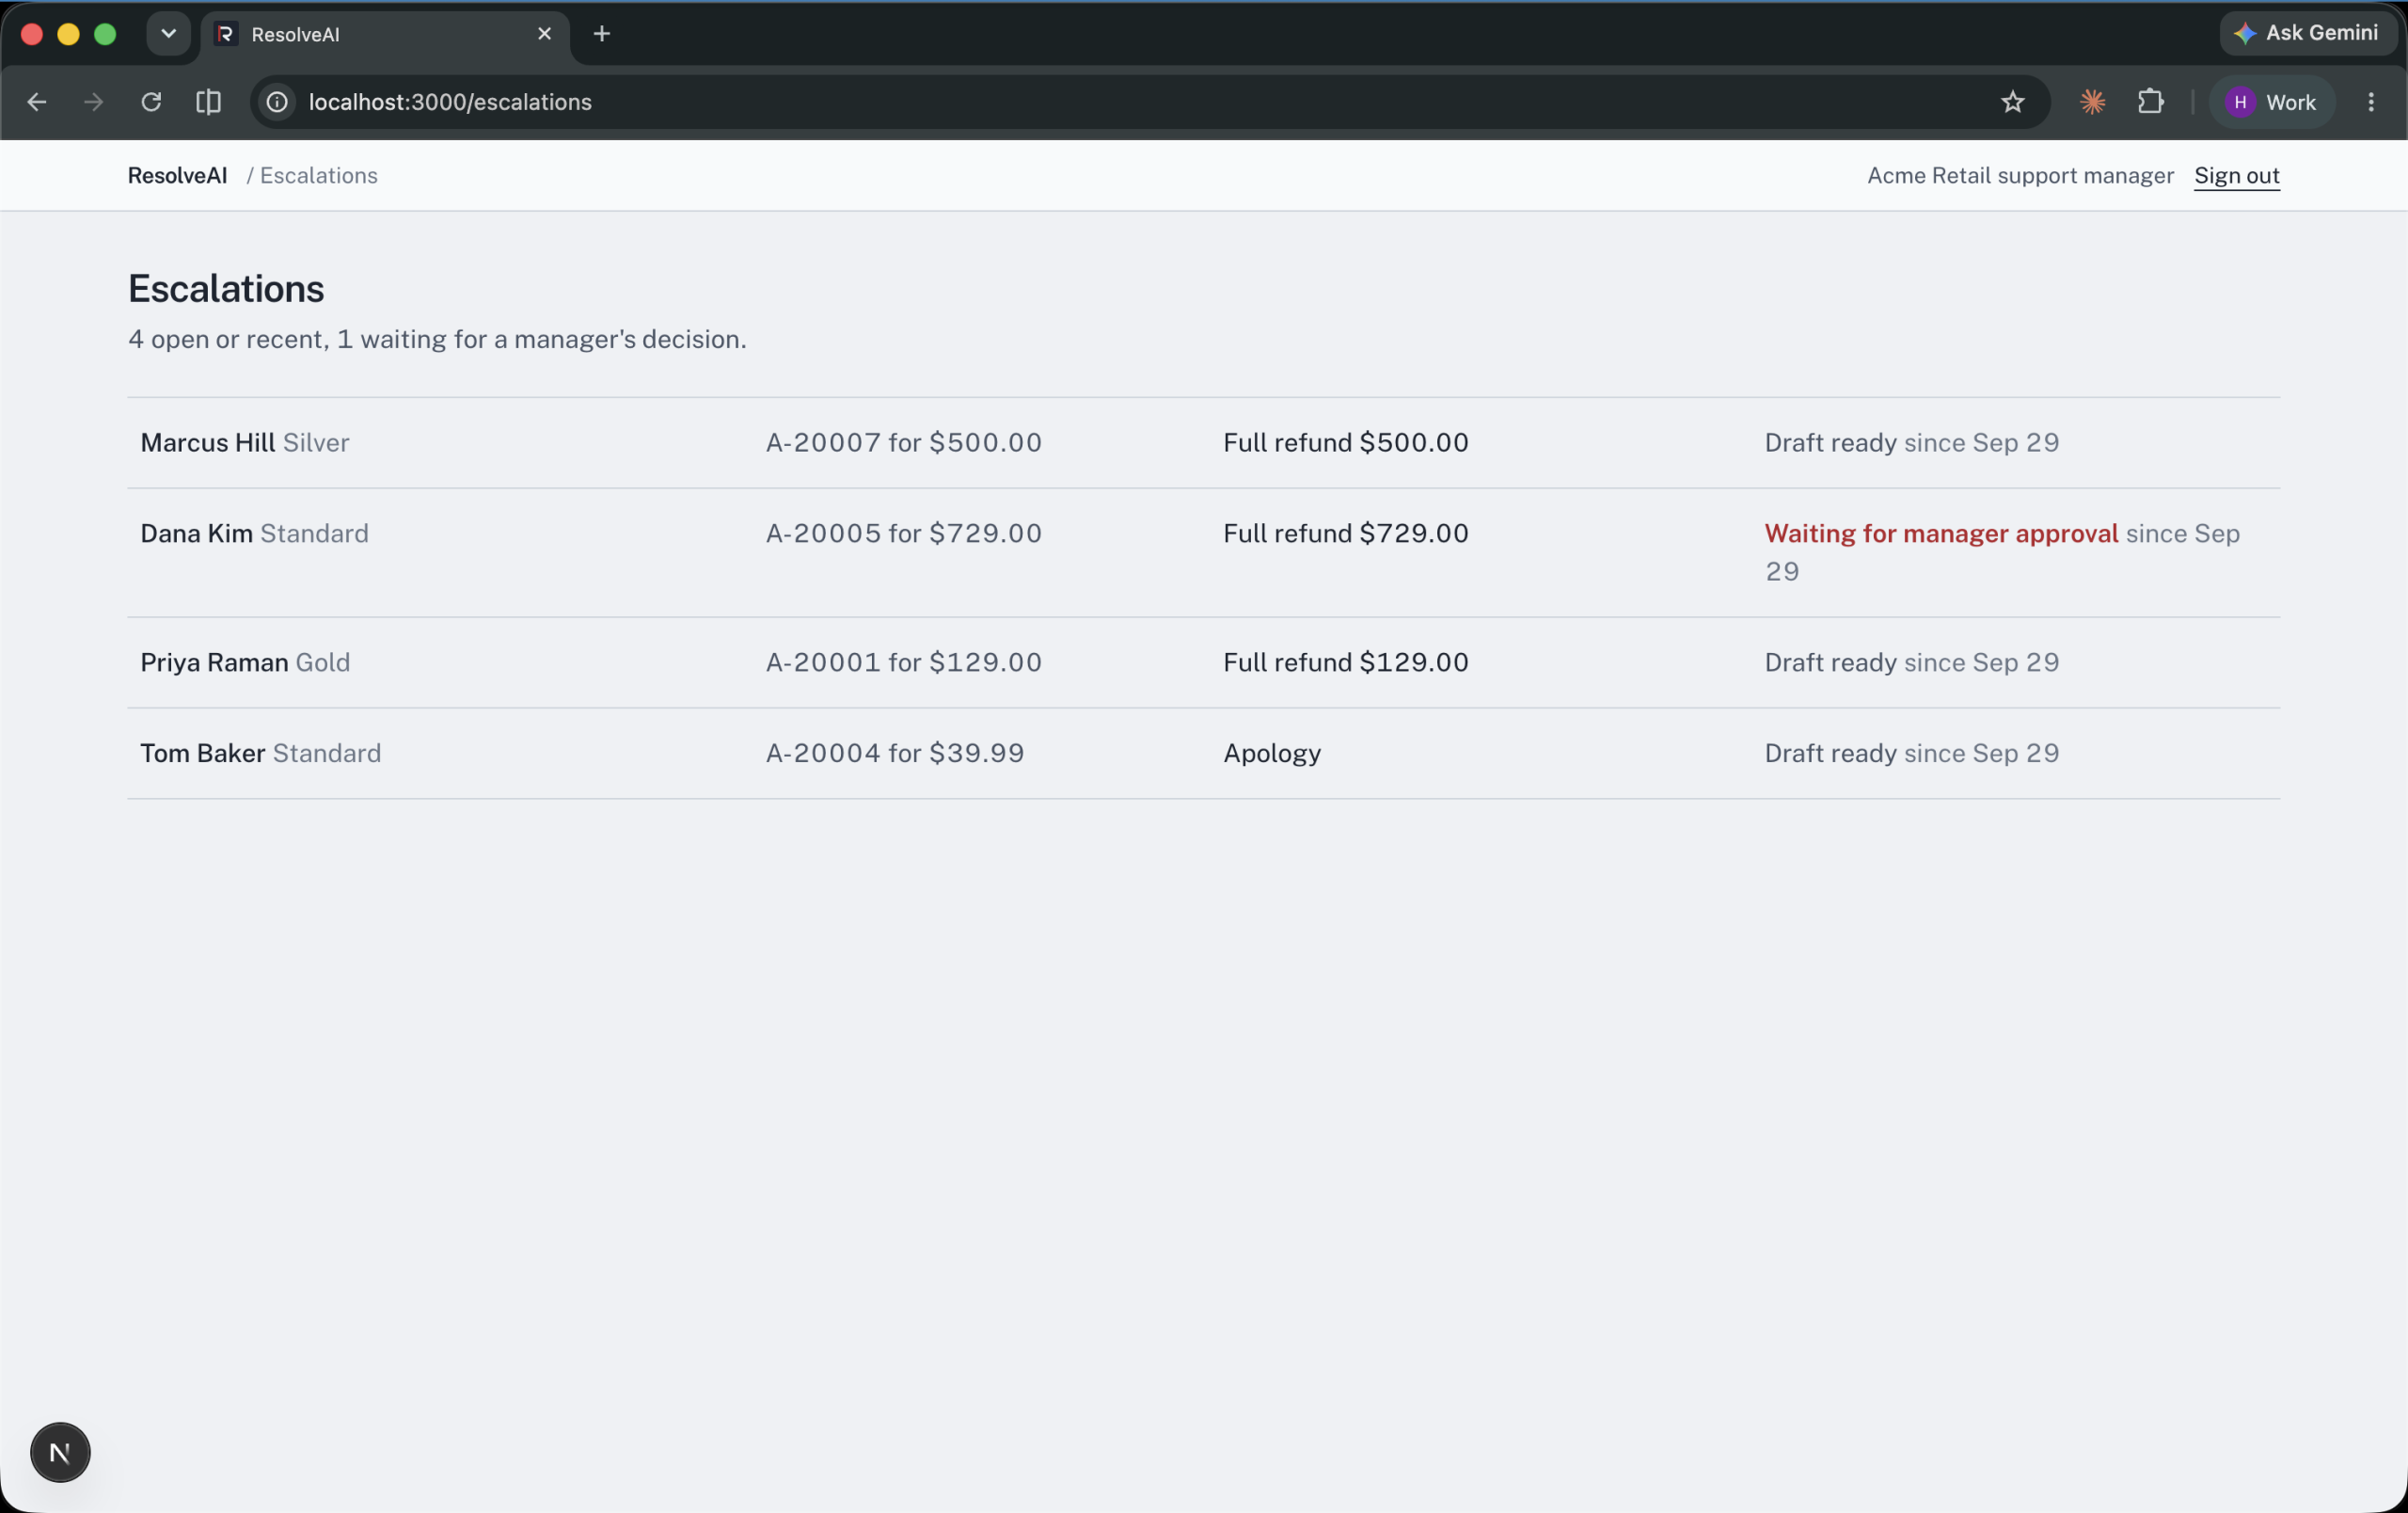This screenshot has height=1513, width=2408.
Task: Open the Chrome three-dot menu
Action: pyautogui.click(x=2370, y=102)
